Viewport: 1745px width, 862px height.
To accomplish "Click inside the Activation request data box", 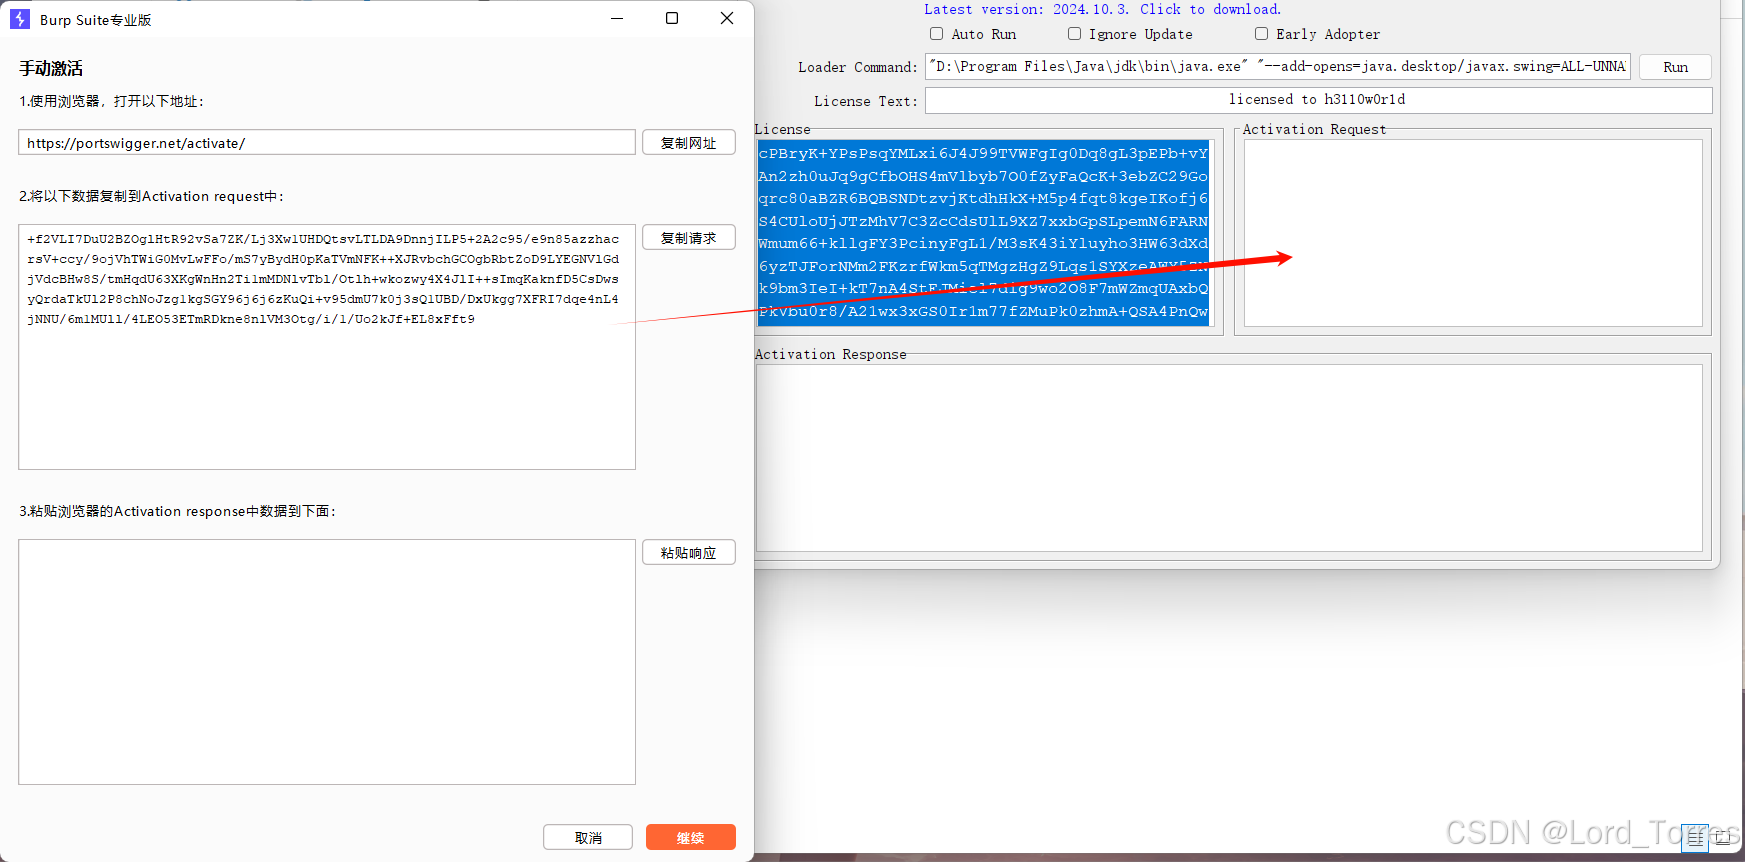I will pyautogui.click(x=327, y=347).
